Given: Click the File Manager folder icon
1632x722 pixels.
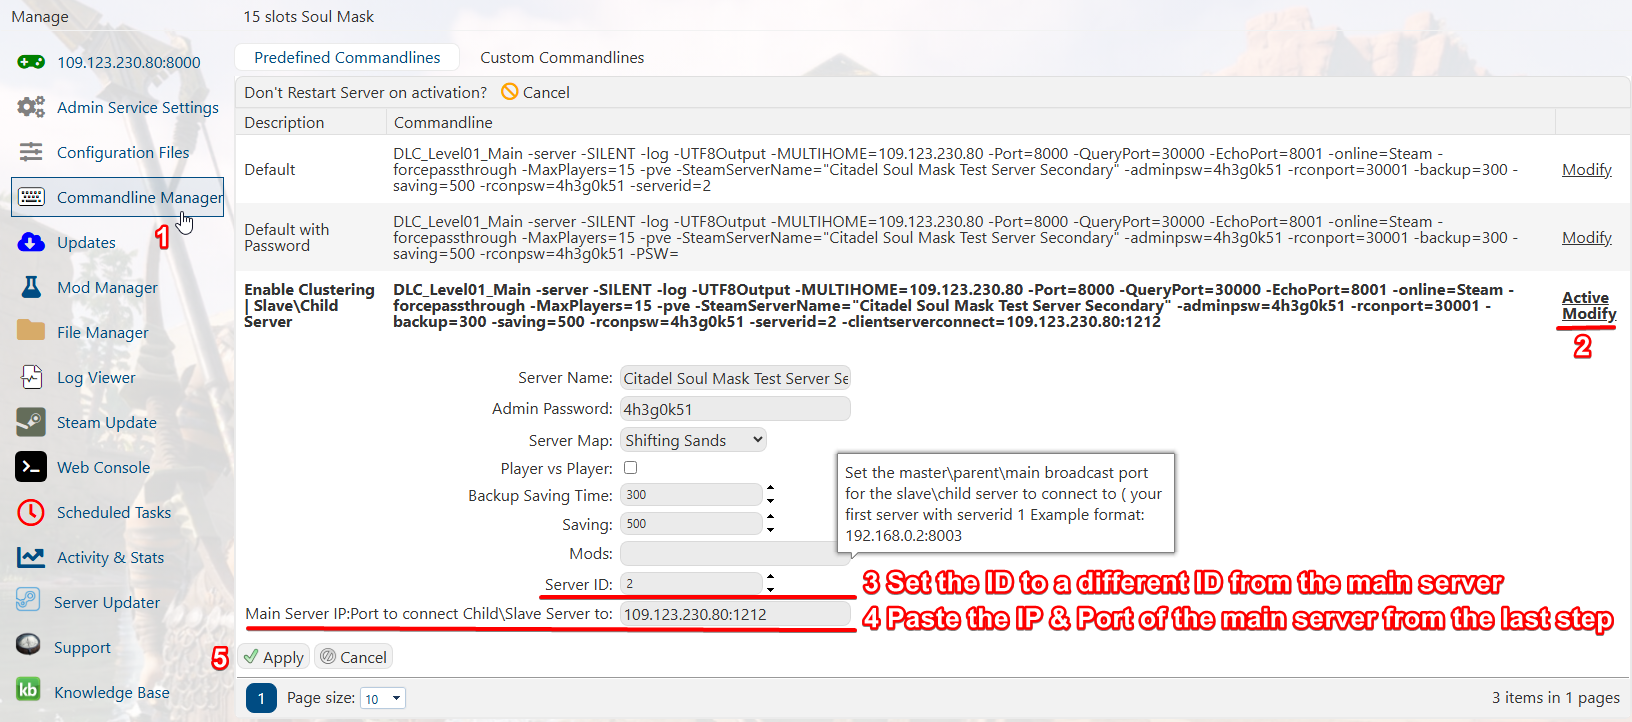Looking at the screenshot, I should [31, 331].
